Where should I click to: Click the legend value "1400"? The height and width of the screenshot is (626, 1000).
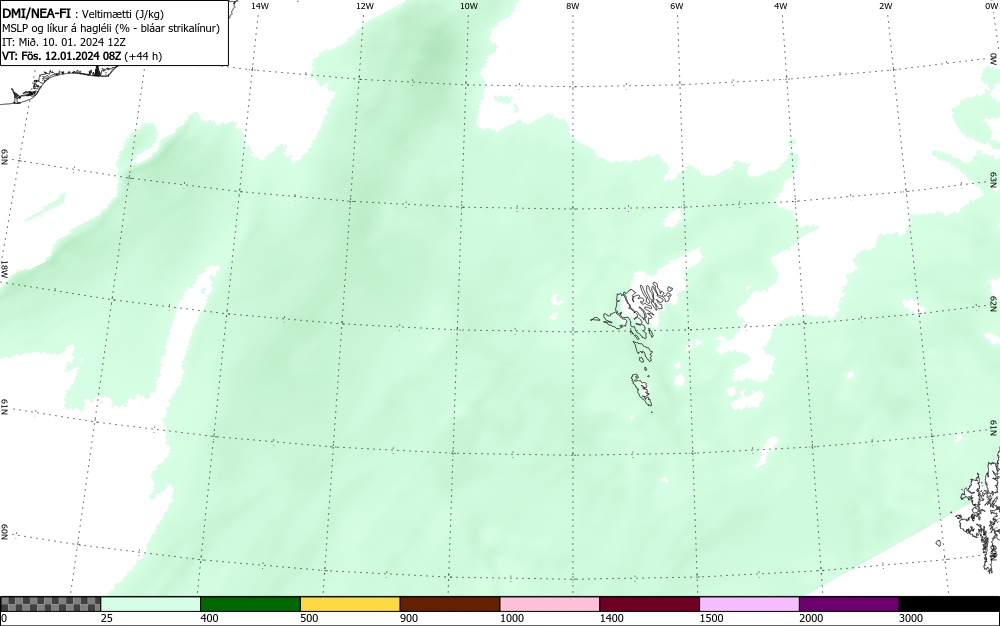pos(612,618)
